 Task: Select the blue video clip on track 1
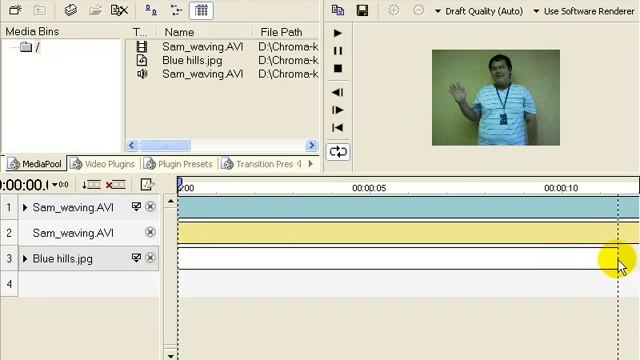click(408, 207)
